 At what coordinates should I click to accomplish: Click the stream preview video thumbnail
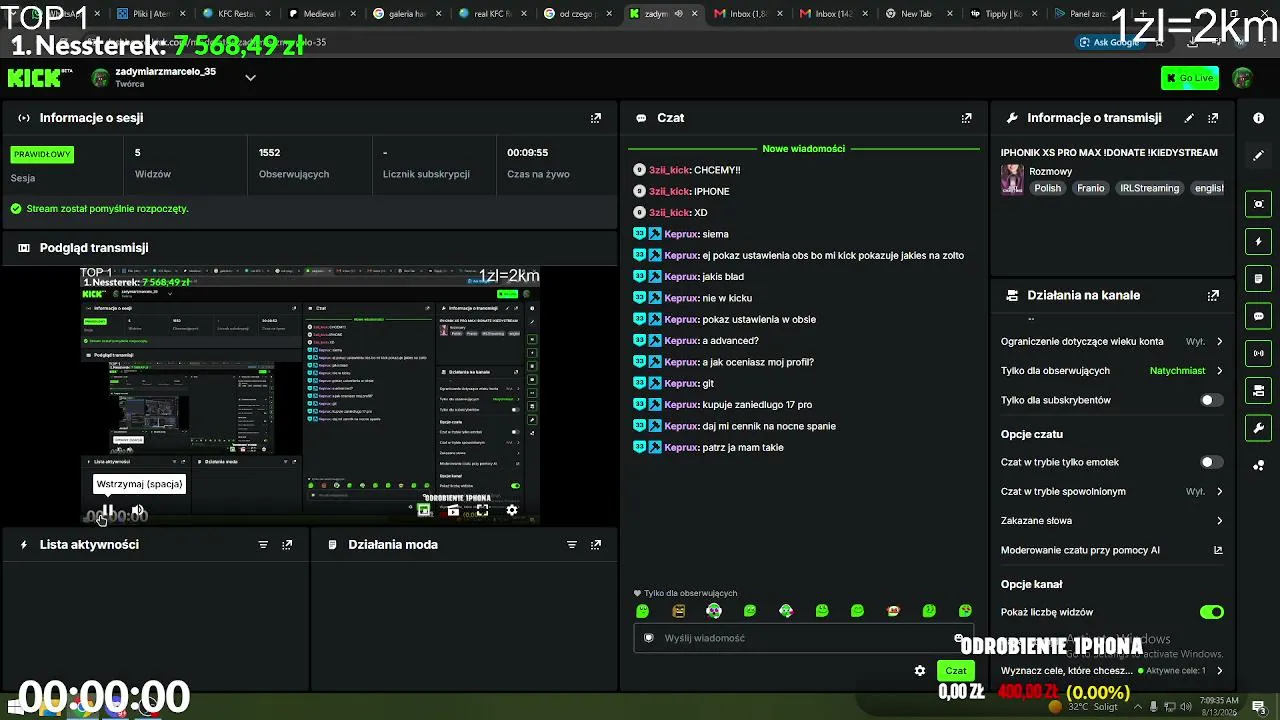pos(310,395)
